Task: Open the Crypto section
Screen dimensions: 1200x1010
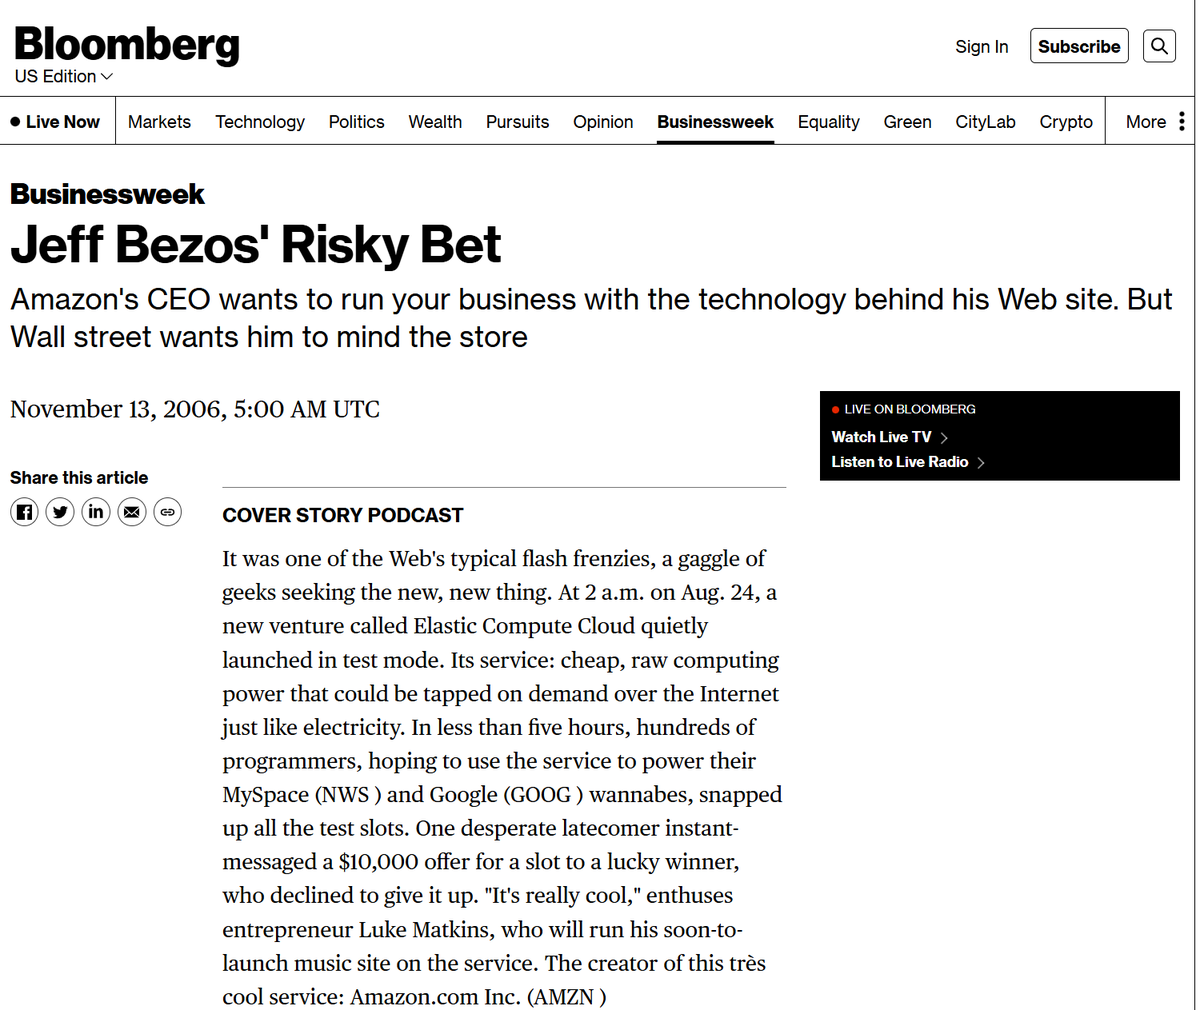Action: (x=1066, y=122)
